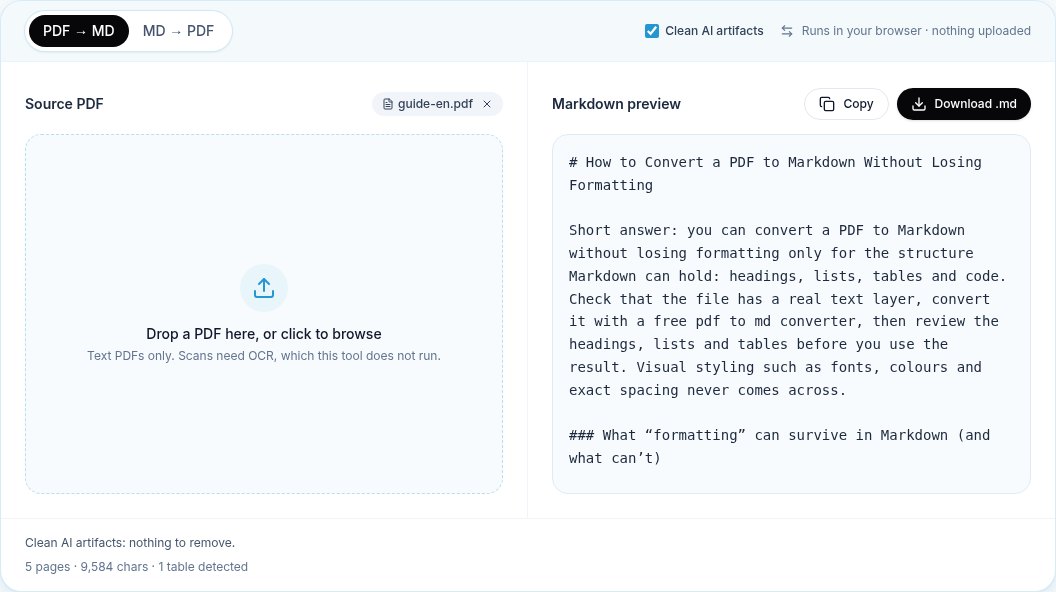
Task: Click the upload arrow icon in drop zone
Action: point(264,288)
